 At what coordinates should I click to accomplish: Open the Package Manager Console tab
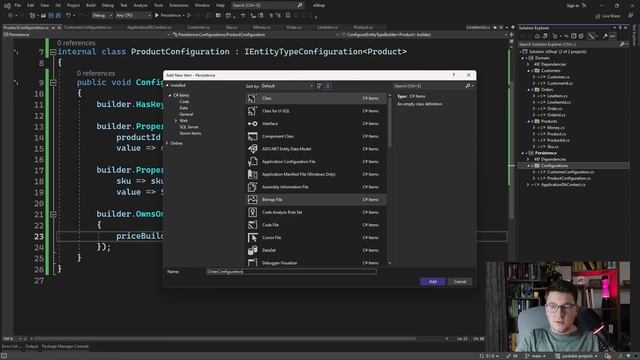coord(65,347)
